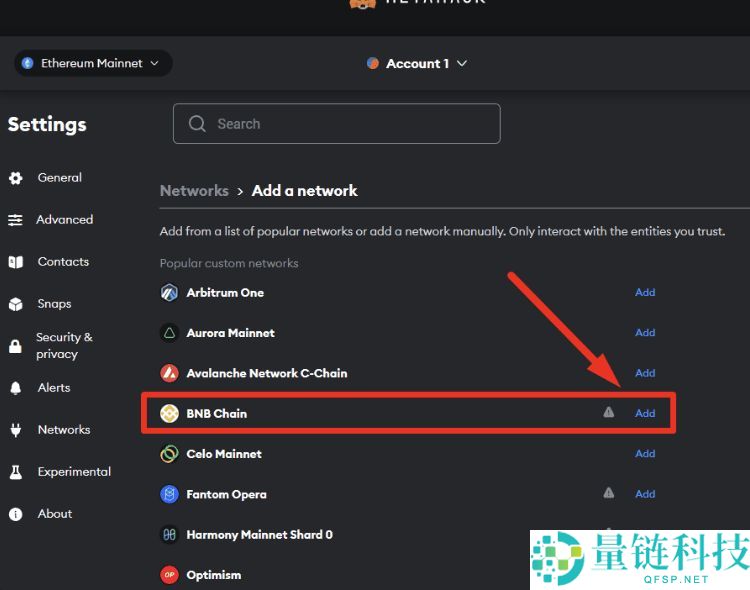
Task: Select the Celo Mainnet name
Action: click(x=224, y=454)
